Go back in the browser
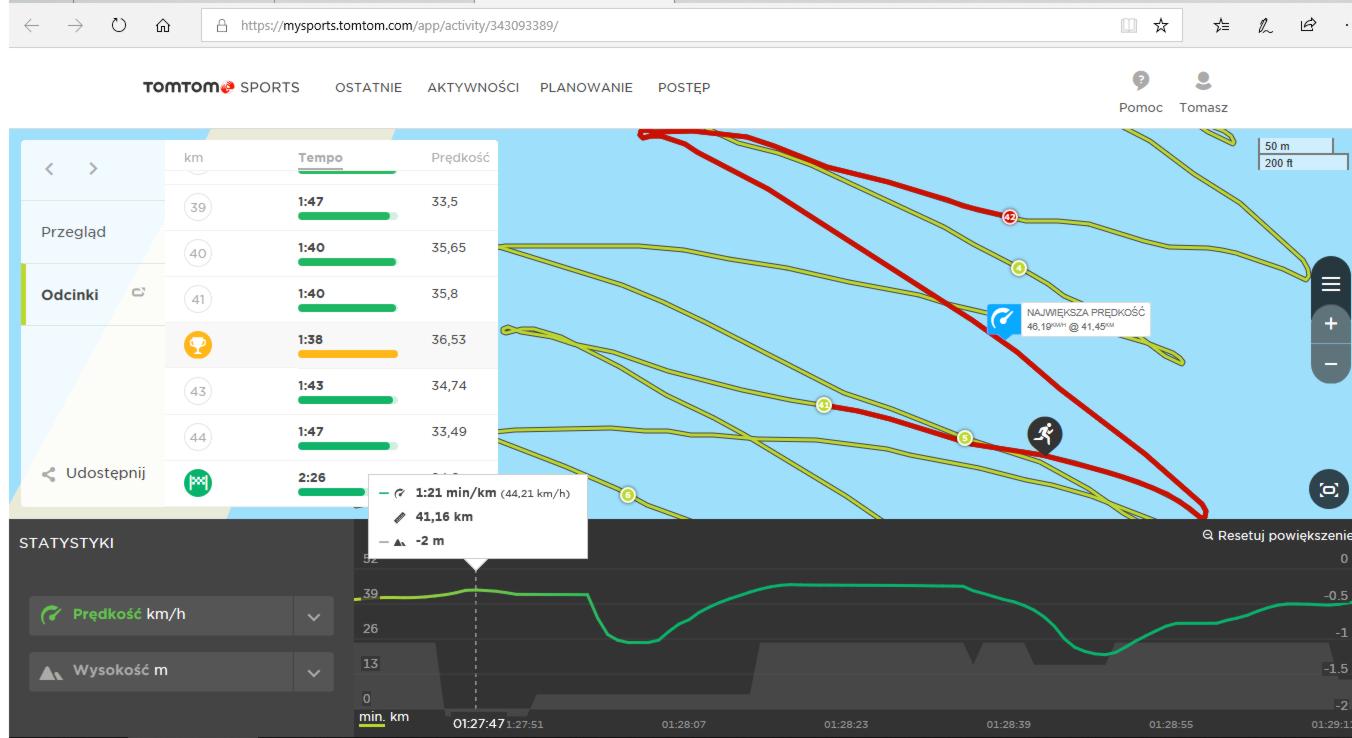 [x=31, y=26]
